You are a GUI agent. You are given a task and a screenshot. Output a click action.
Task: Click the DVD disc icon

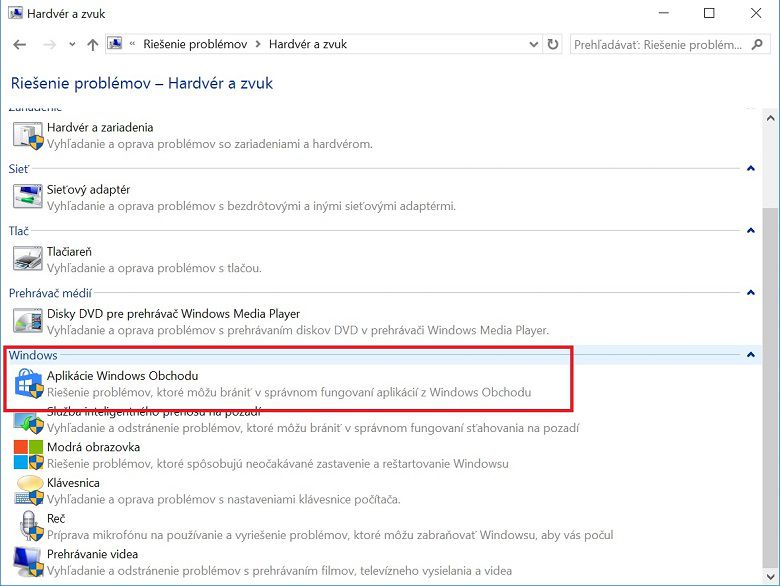tap(28, 321)
